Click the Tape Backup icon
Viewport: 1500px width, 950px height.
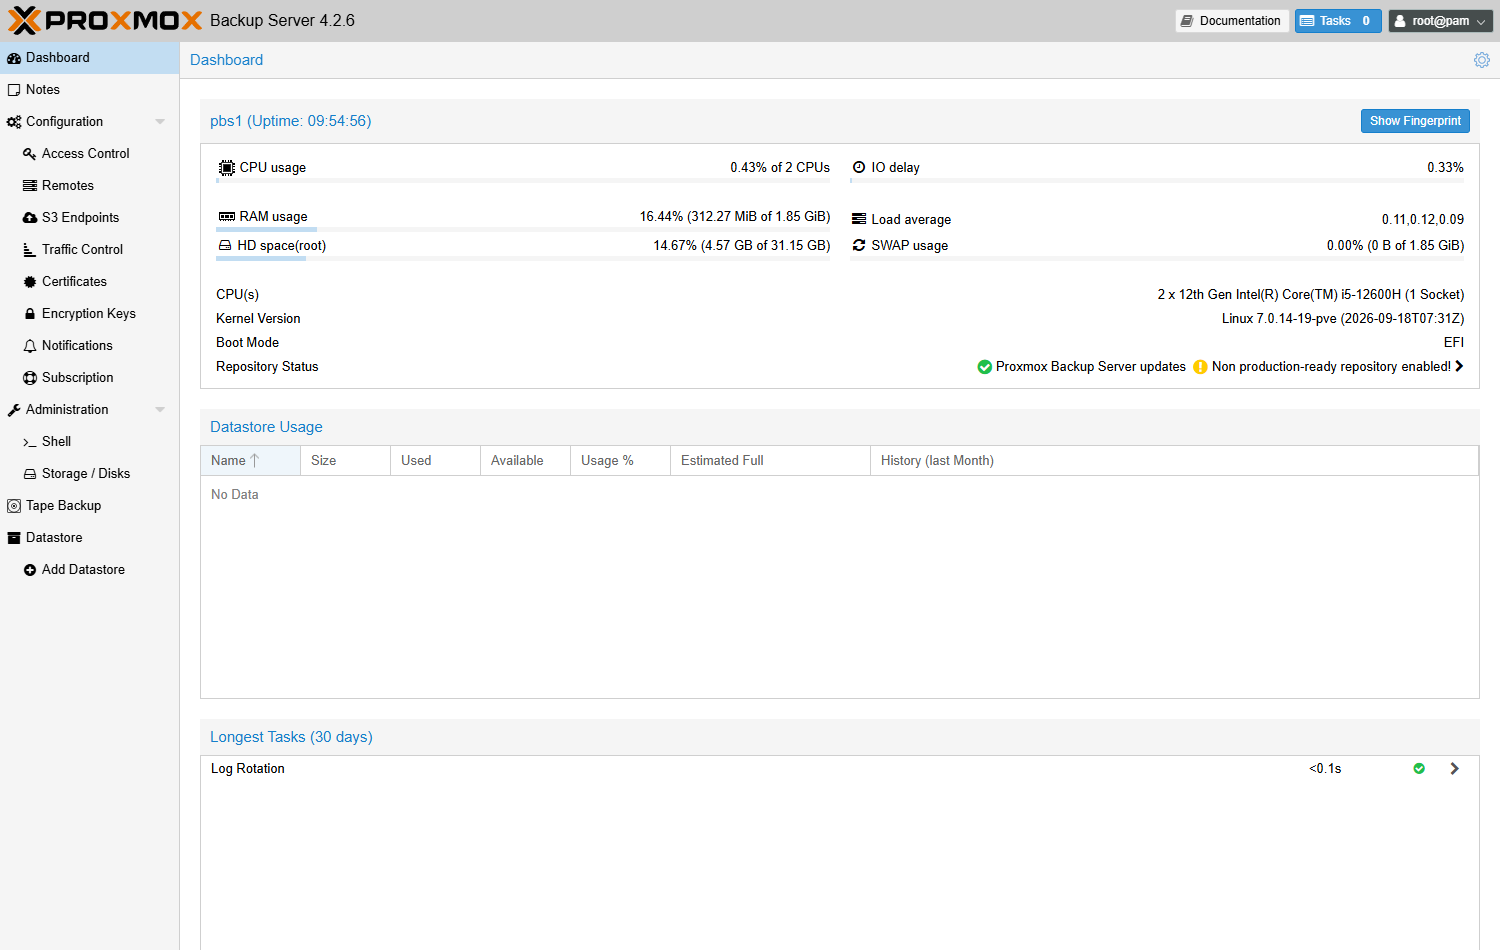tap(14, 506)
